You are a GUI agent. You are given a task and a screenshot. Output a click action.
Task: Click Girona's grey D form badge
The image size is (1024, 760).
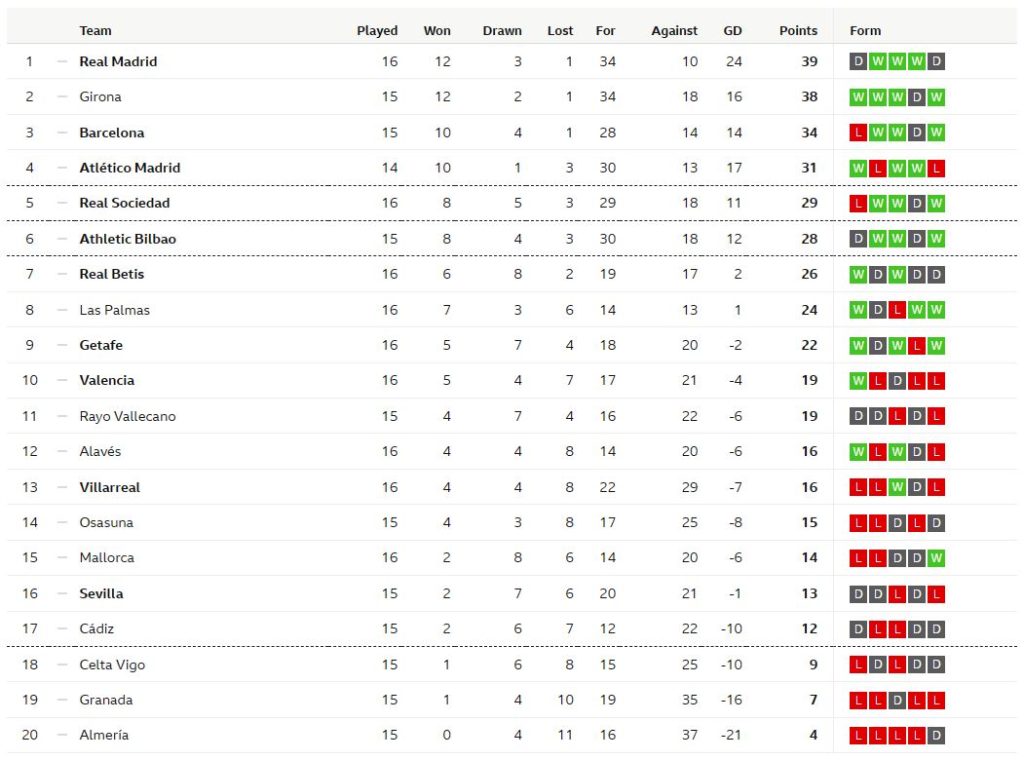click(916, 97)
